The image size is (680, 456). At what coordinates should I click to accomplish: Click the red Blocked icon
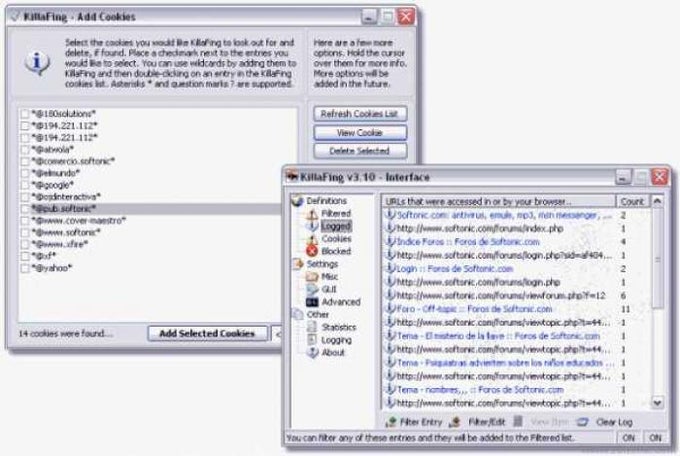312,251
